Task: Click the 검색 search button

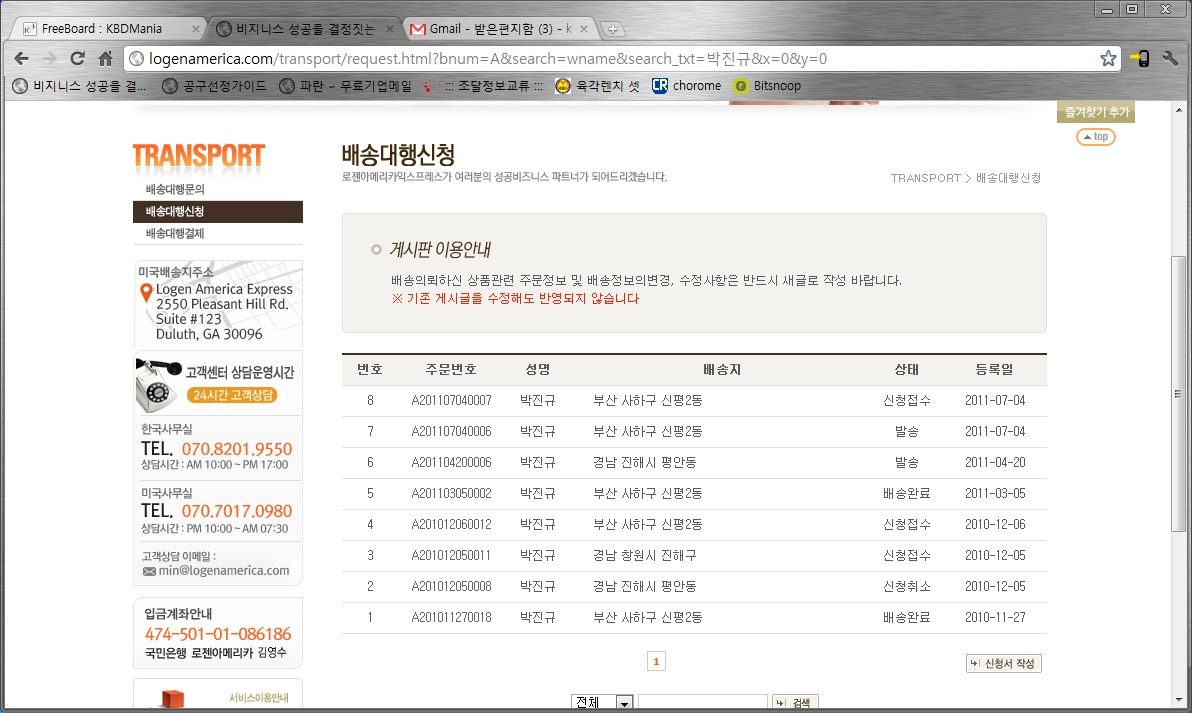Action: pos(794,703)
